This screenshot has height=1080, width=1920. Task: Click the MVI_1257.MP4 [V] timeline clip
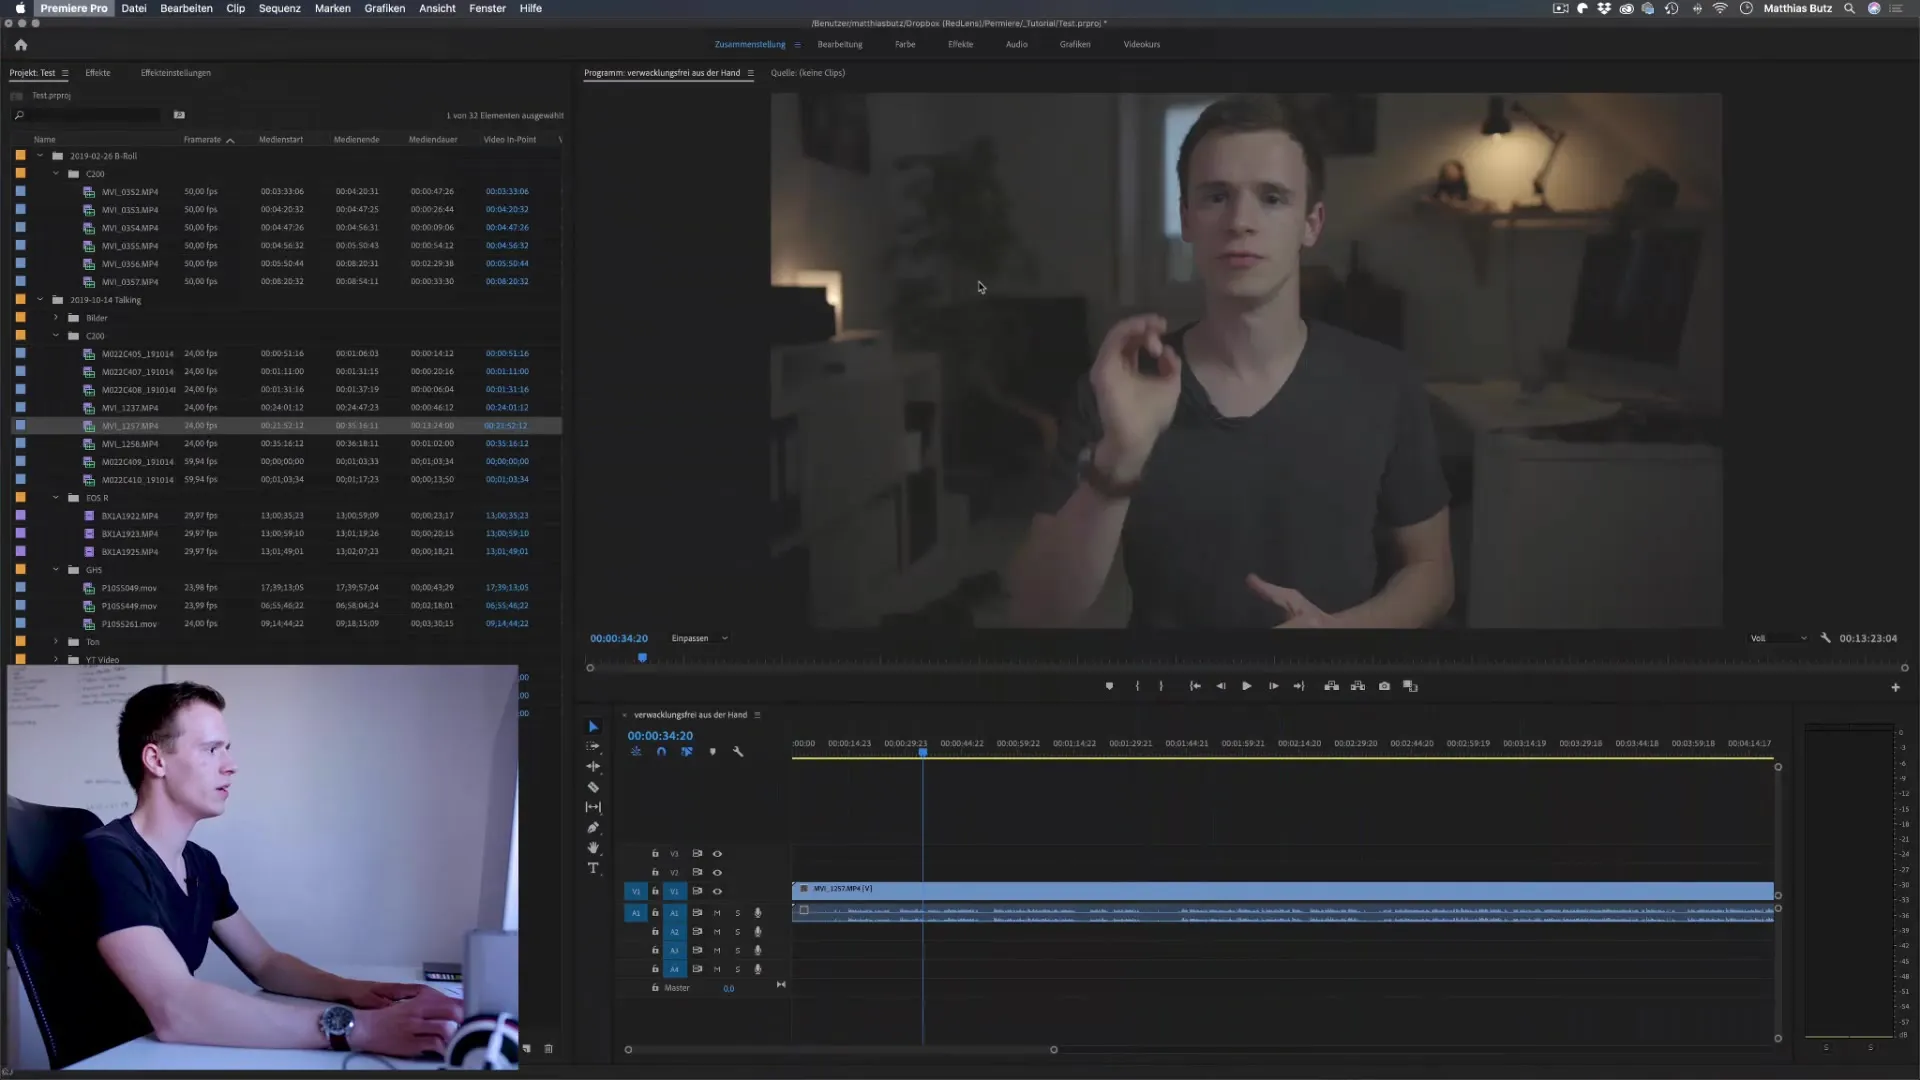(1283, 889)
